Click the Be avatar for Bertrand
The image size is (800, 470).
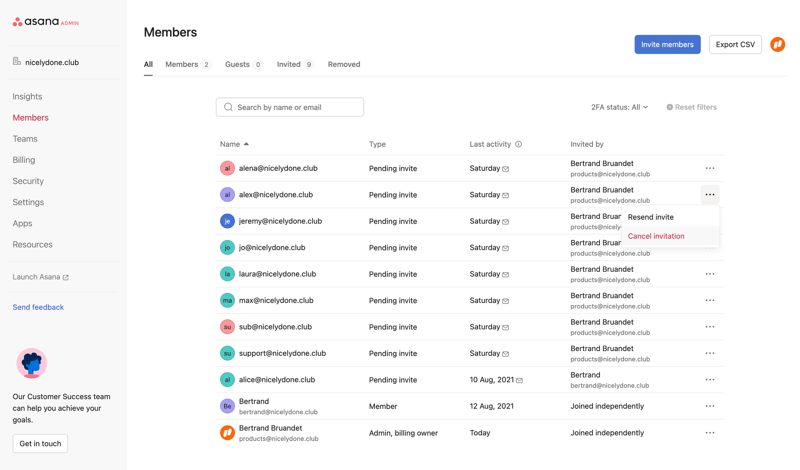pyautogui.click(x=227, y=406)
